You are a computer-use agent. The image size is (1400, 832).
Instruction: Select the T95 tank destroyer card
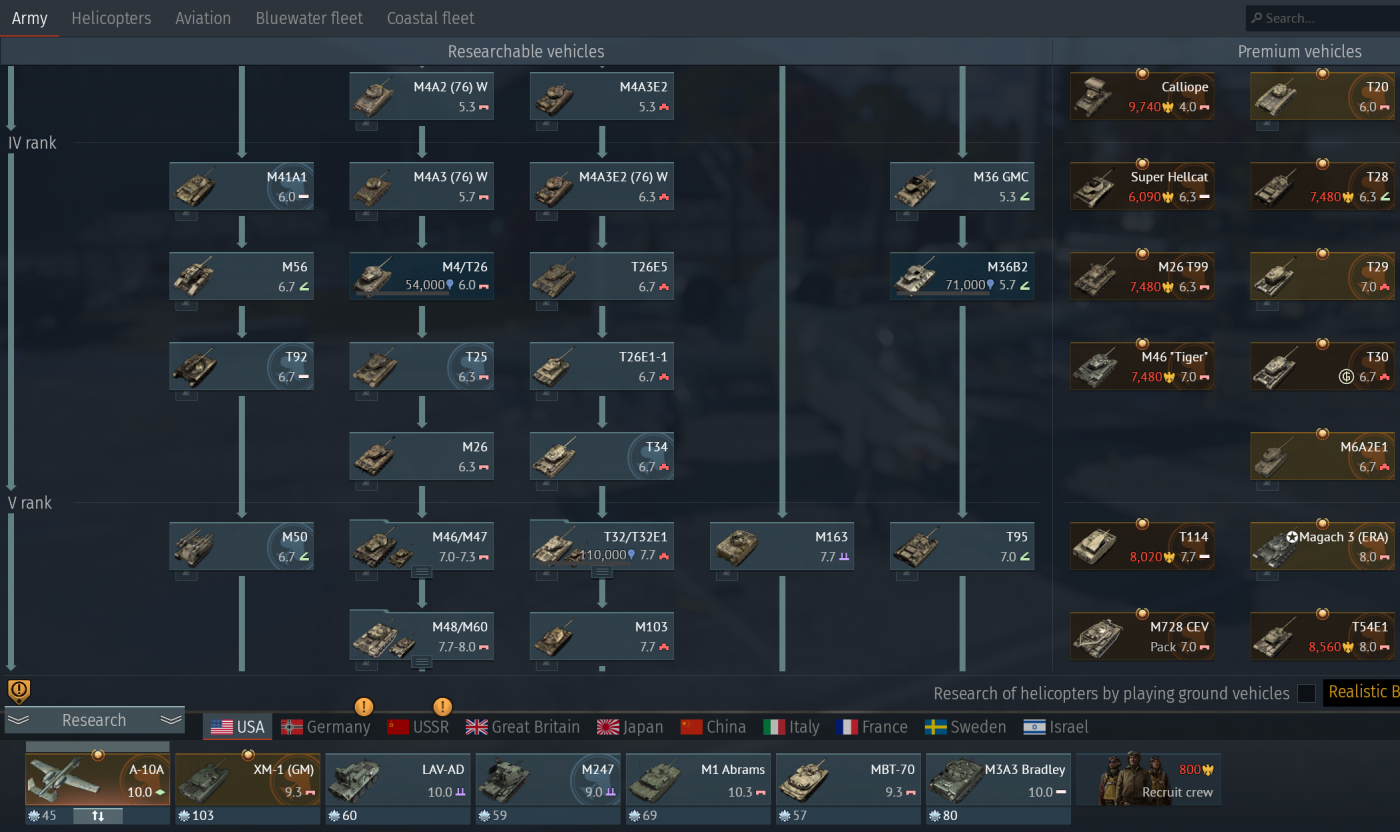click(961, 546)
